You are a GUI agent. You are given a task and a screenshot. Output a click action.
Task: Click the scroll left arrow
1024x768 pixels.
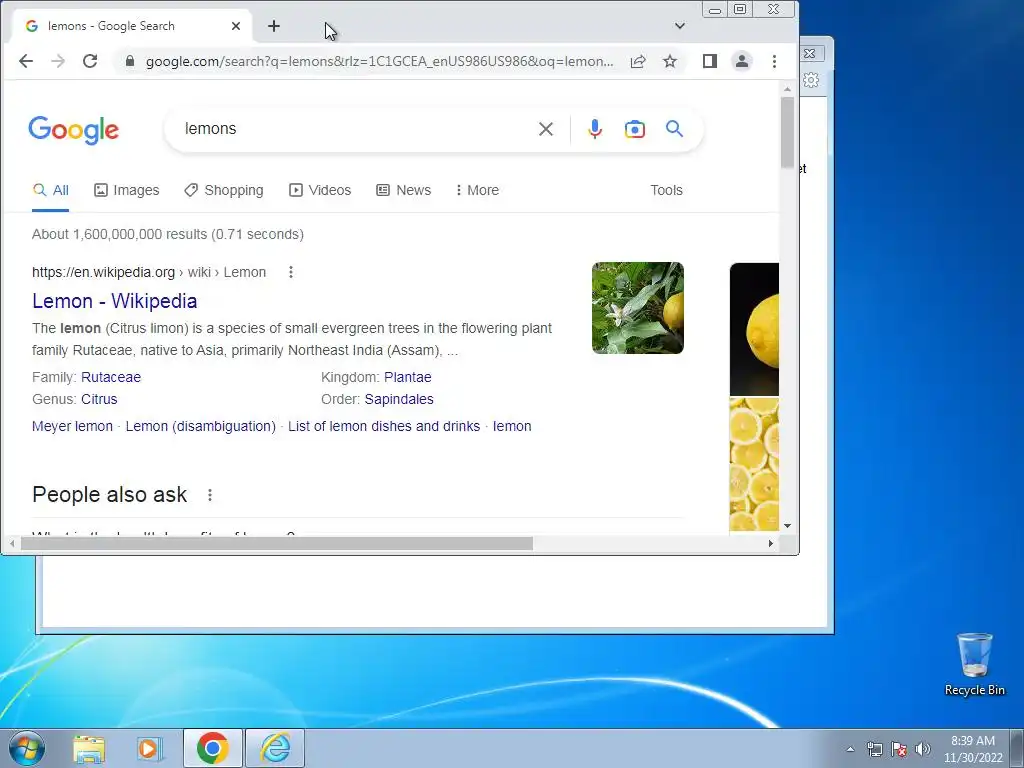pos(12,543)
